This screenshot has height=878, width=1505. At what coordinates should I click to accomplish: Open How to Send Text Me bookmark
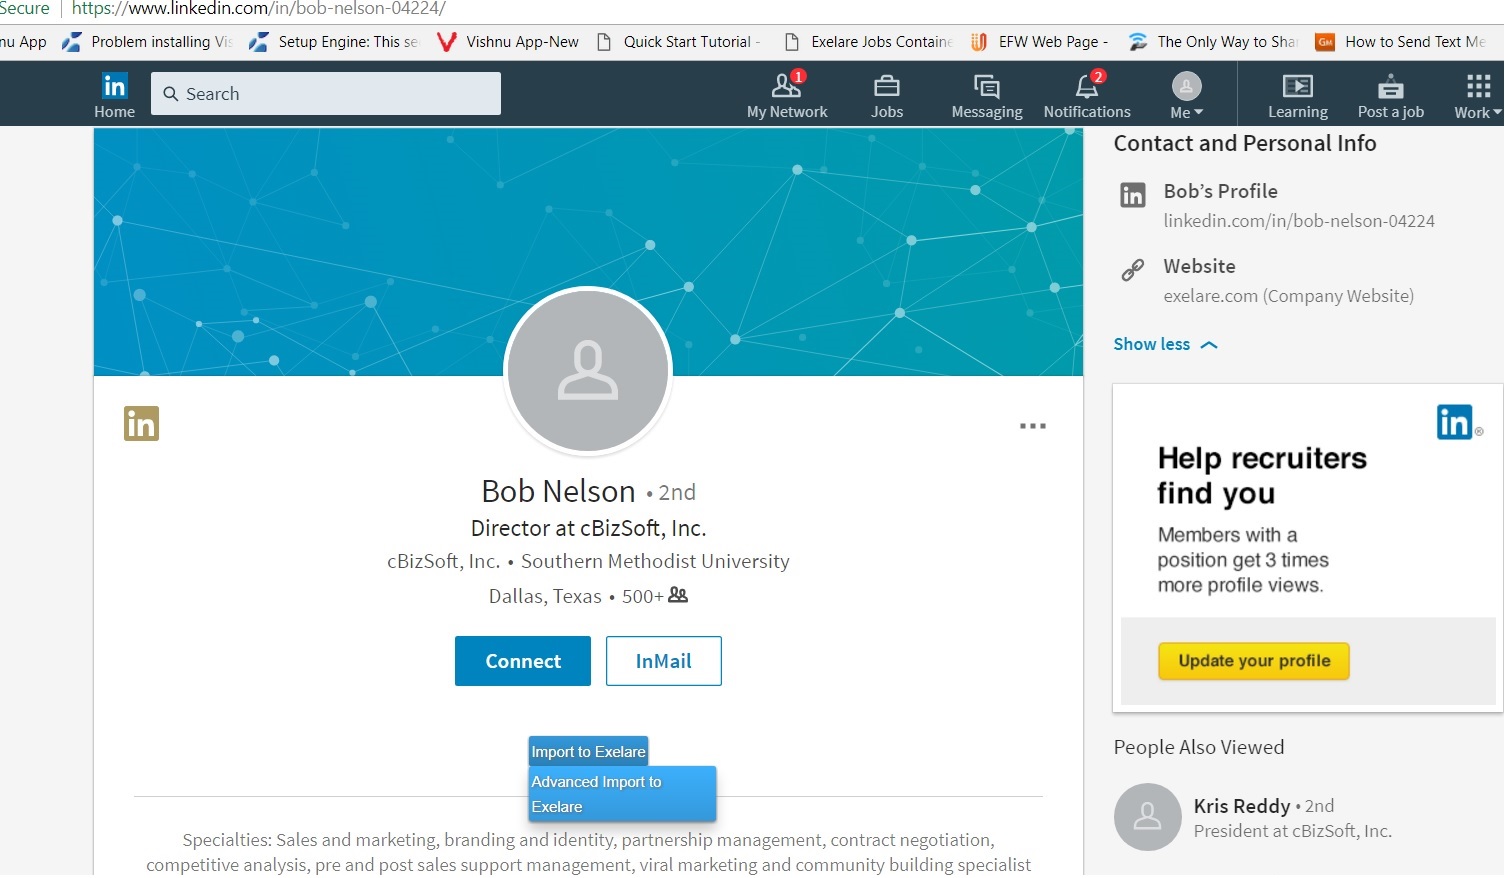pyautogui.click(x=1401, y=42)
